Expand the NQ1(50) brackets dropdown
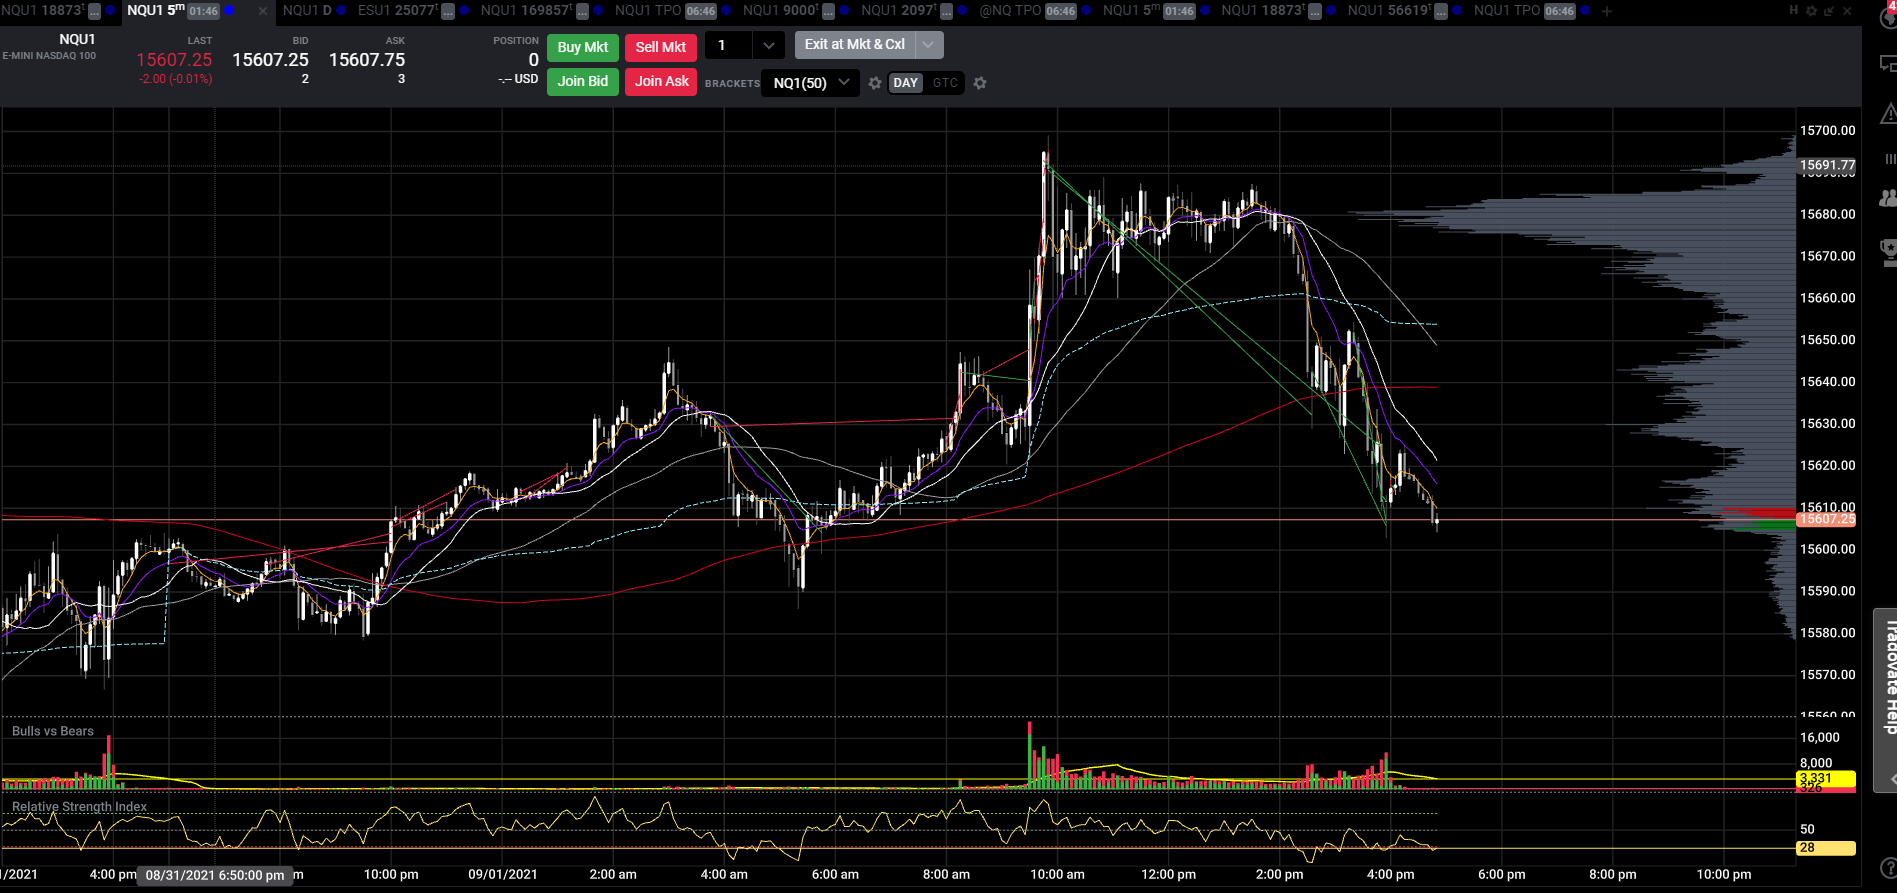 (x=810, y=83)
